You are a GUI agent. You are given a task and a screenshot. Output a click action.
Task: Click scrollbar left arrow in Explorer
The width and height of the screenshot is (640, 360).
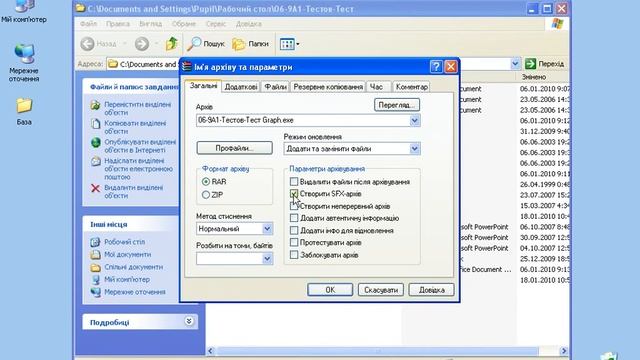coord(211,351)
